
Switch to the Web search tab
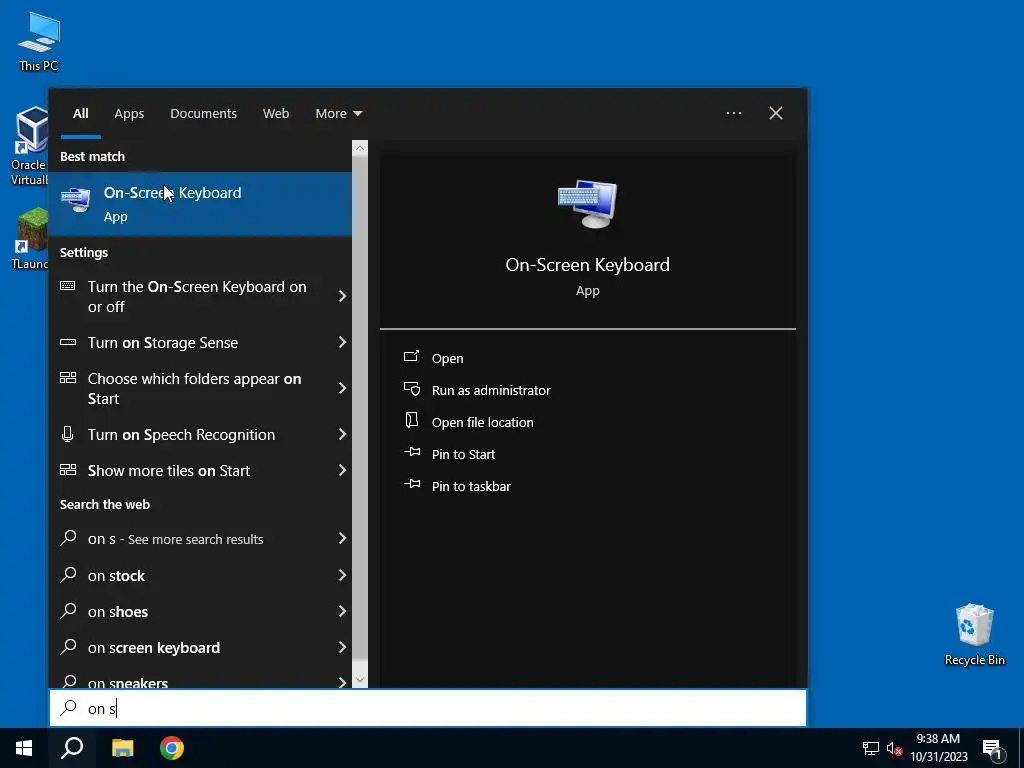(x=276, y=114)
